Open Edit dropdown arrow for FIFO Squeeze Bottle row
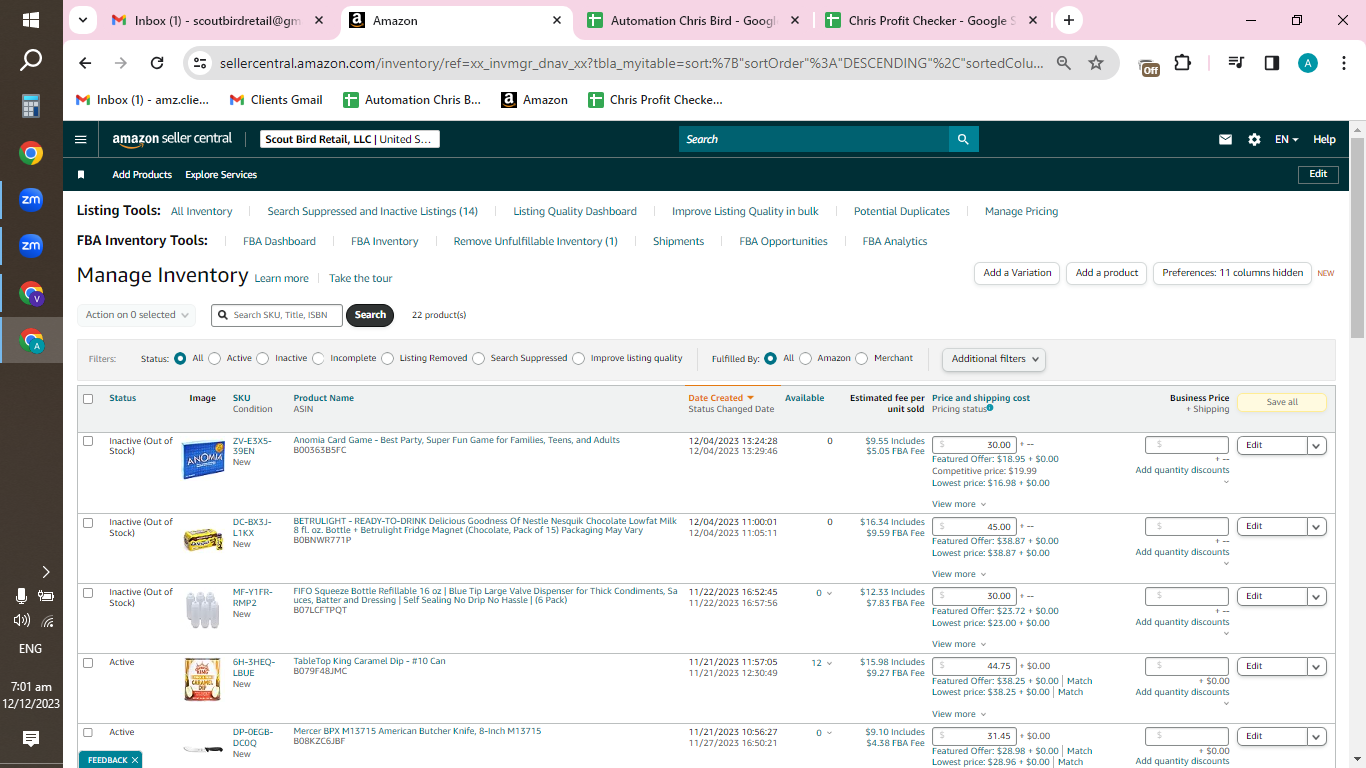Image resolution: width=1366 pixels, height=768 pixels. tap(1316, 596)
